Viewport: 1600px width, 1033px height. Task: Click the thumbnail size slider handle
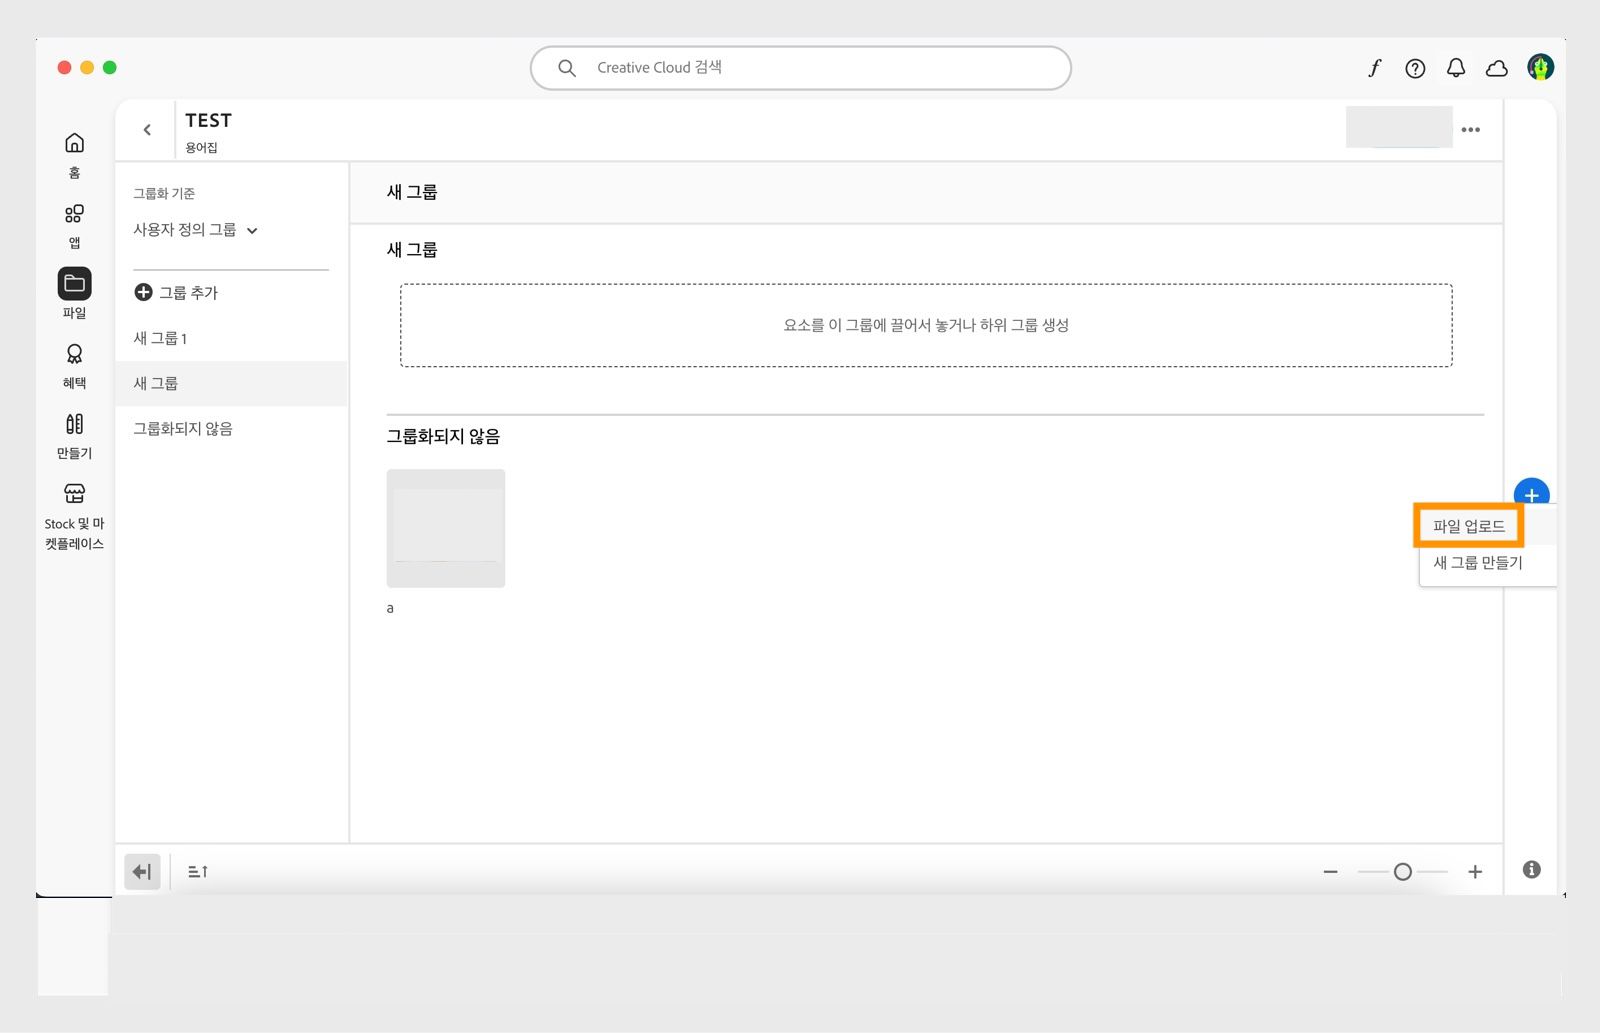1403,872
